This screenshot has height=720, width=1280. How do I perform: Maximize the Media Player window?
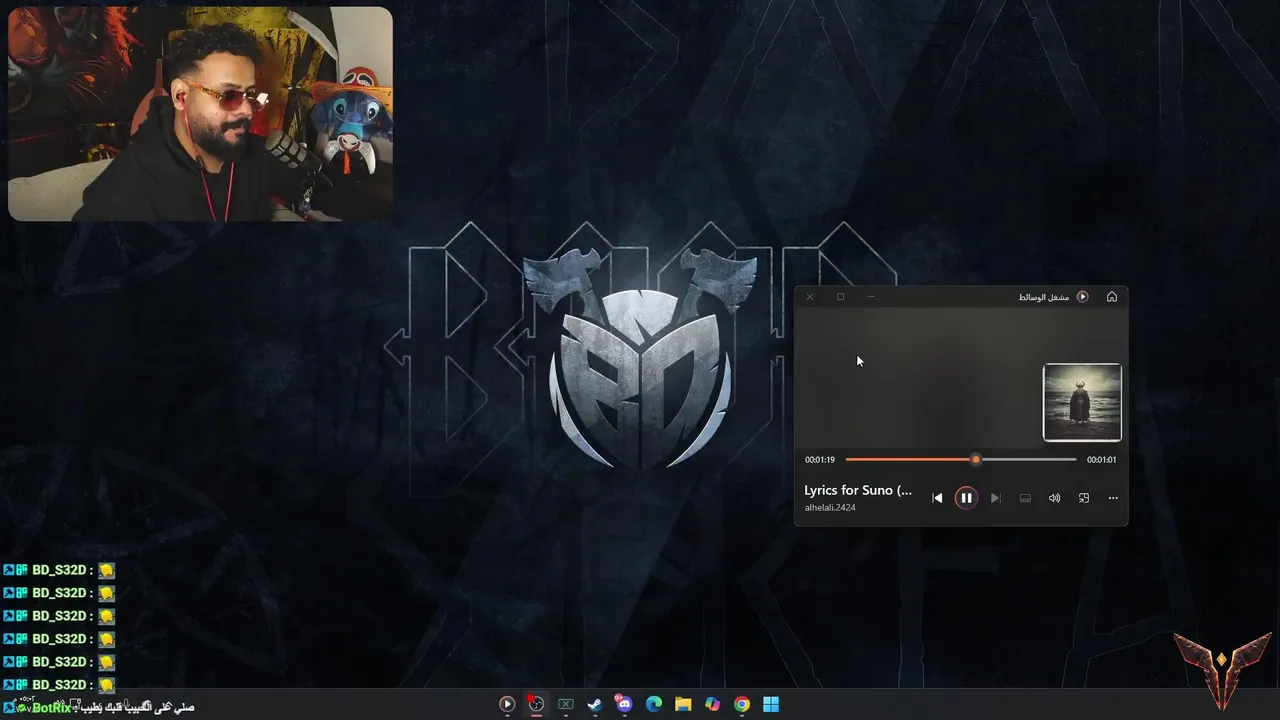click(x=841, y=297)
